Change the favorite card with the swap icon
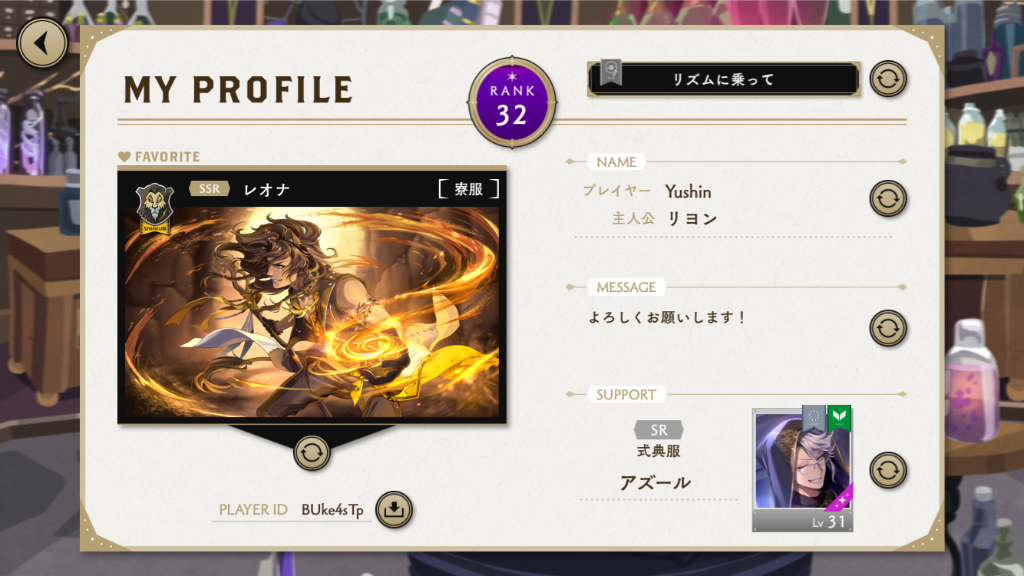The image size is (1024, 576). click(x=312, y=453)
